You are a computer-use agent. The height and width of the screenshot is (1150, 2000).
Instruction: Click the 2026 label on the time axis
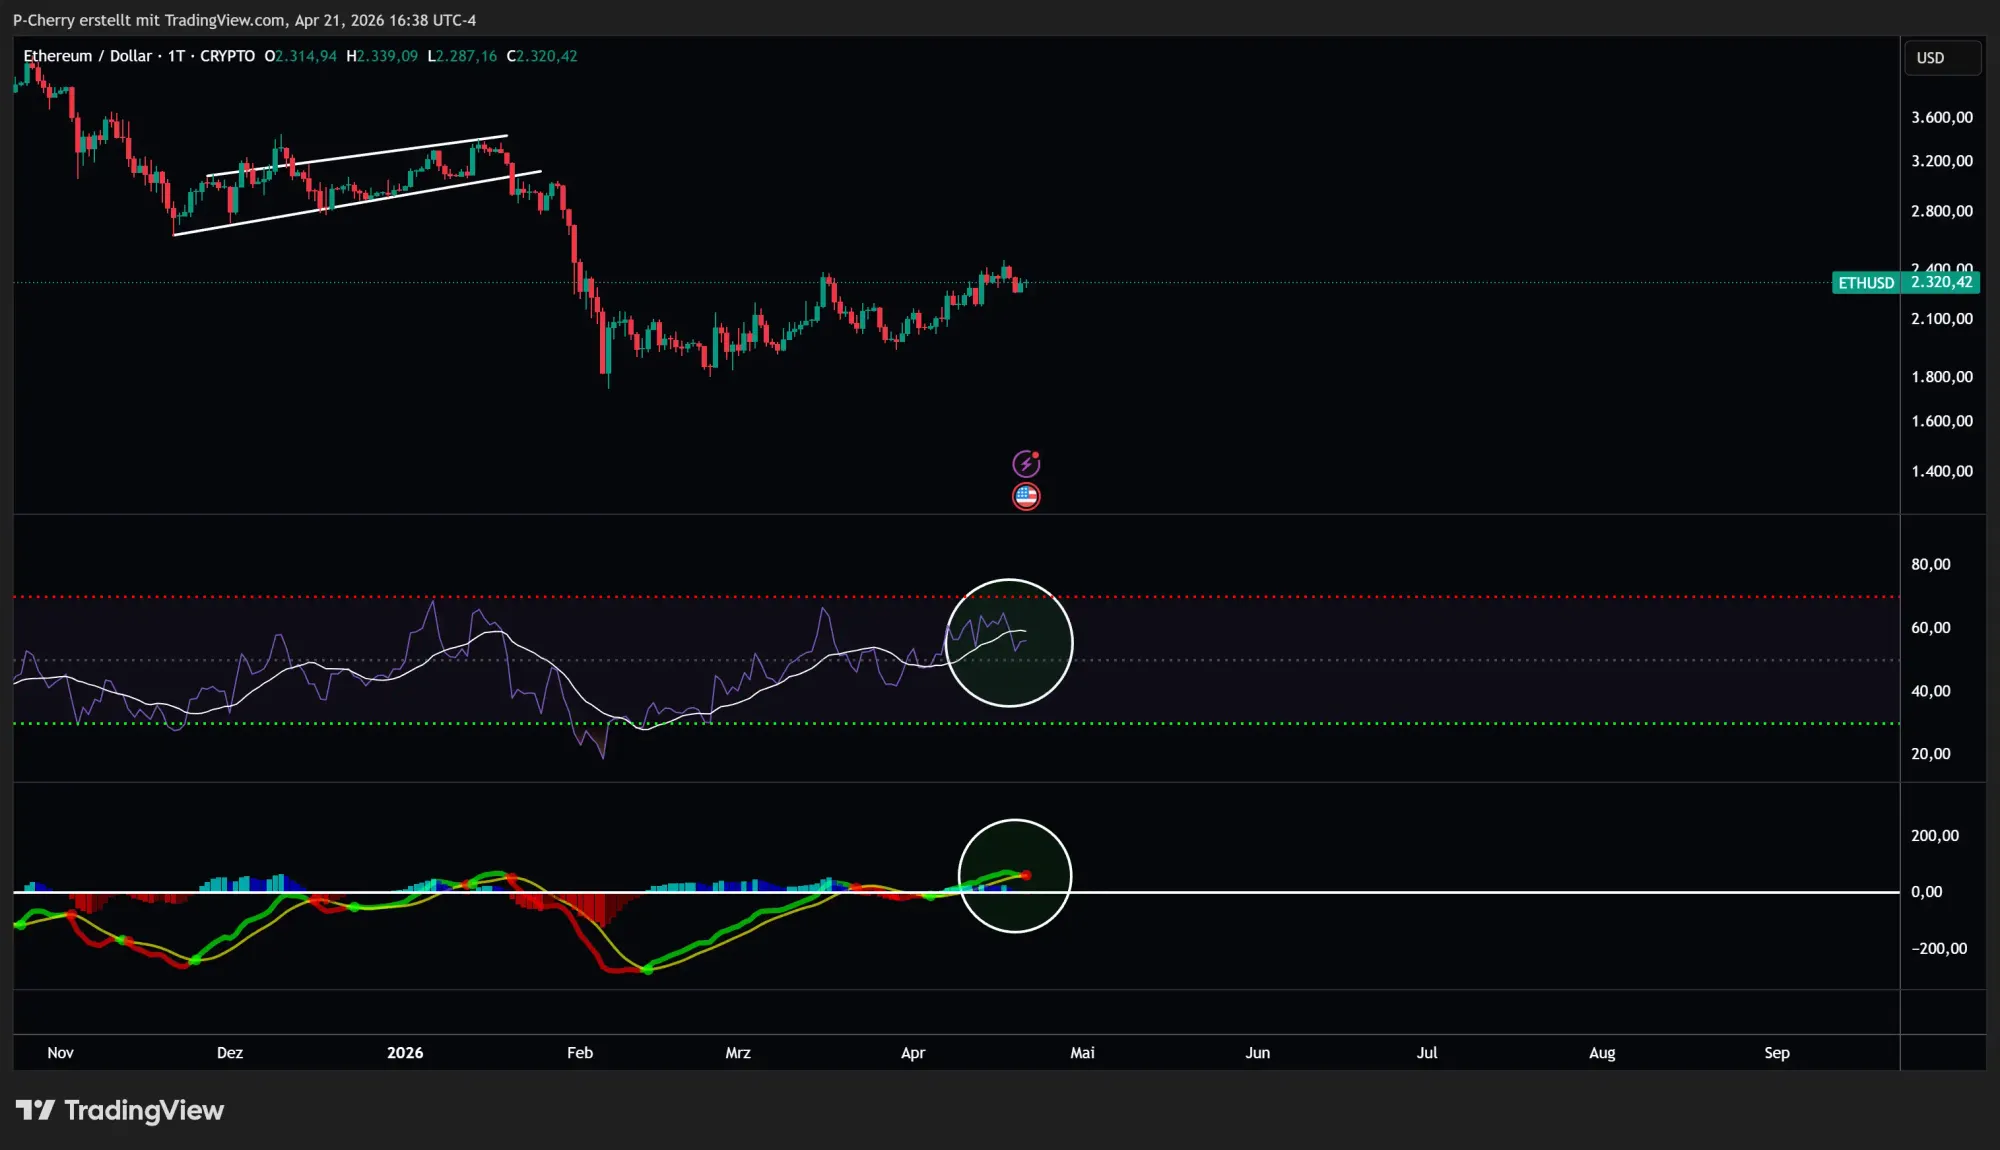[405, 1053]
